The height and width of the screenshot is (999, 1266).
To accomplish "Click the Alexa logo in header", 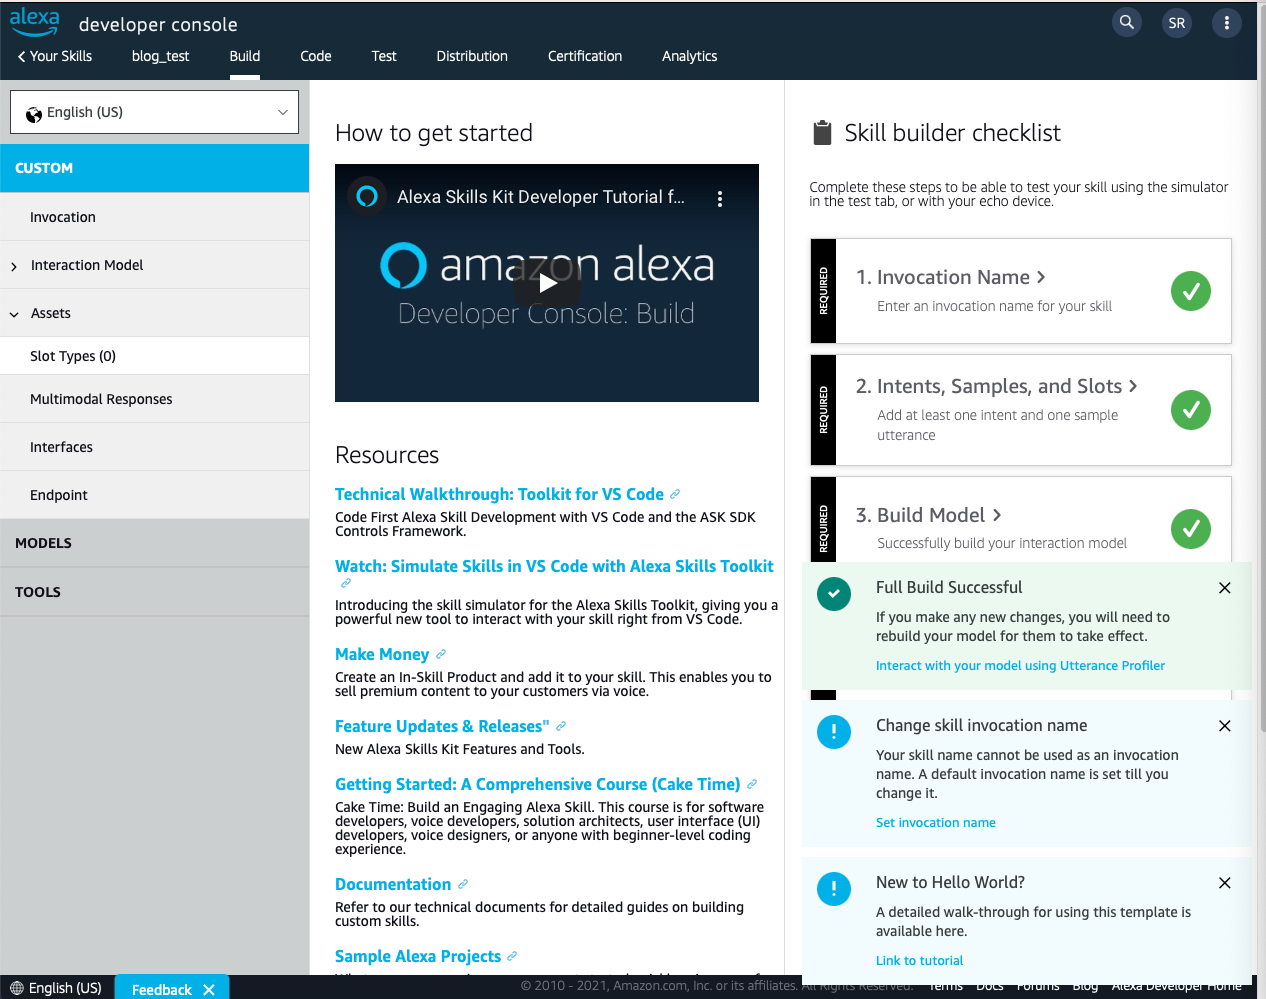I will (35, 22).
